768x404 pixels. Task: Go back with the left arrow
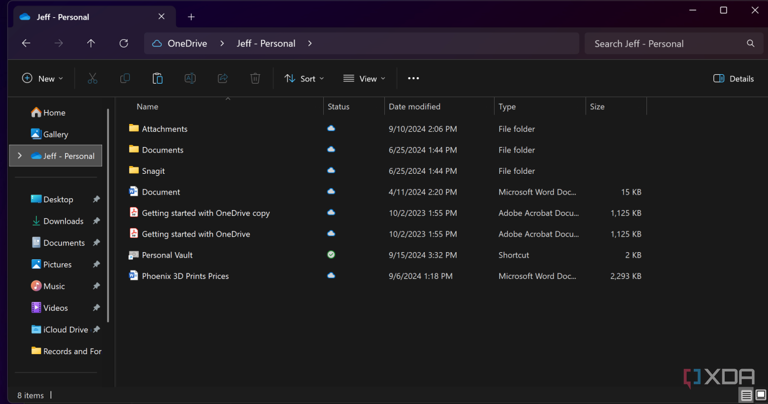coord(26,44)
